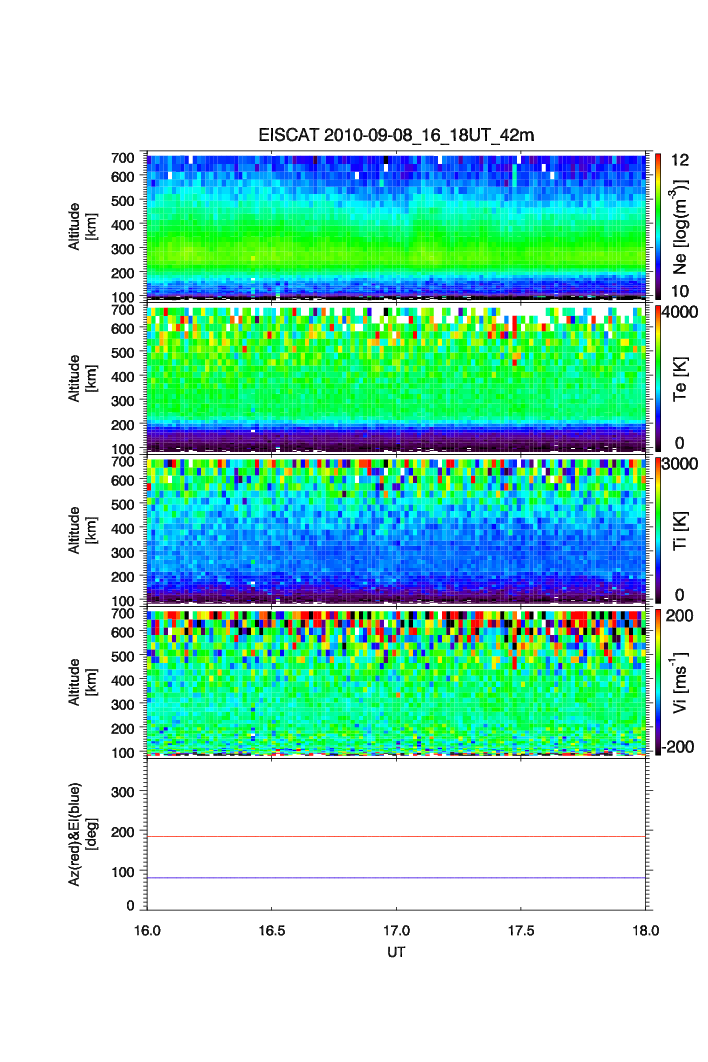Screen dimensions: 708x1062
Task: Click inside the Te electron temperature panel
Action: click(x=398, y=378)
